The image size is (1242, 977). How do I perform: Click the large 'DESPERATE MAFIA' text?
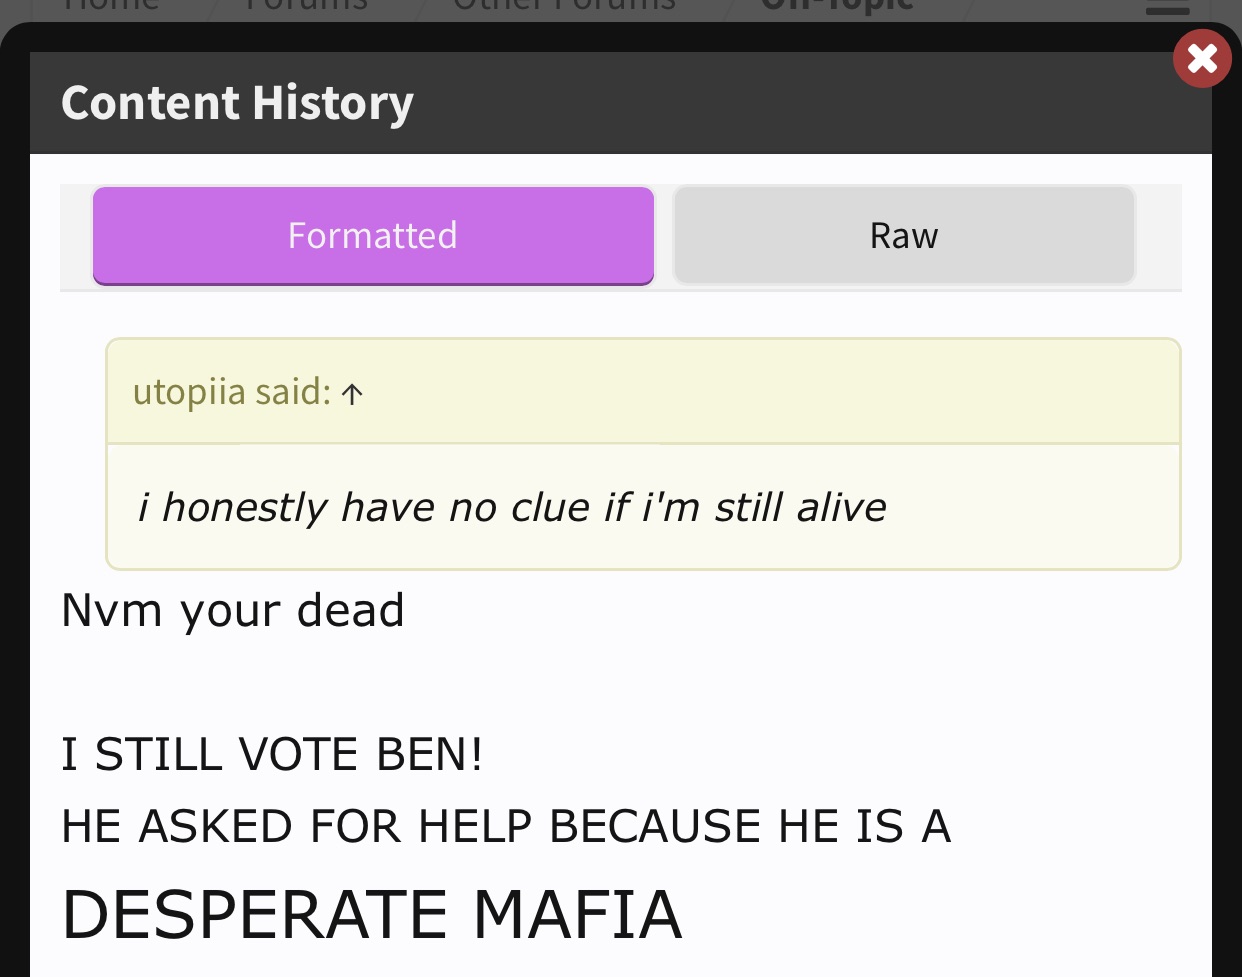(x=372, y=914)
